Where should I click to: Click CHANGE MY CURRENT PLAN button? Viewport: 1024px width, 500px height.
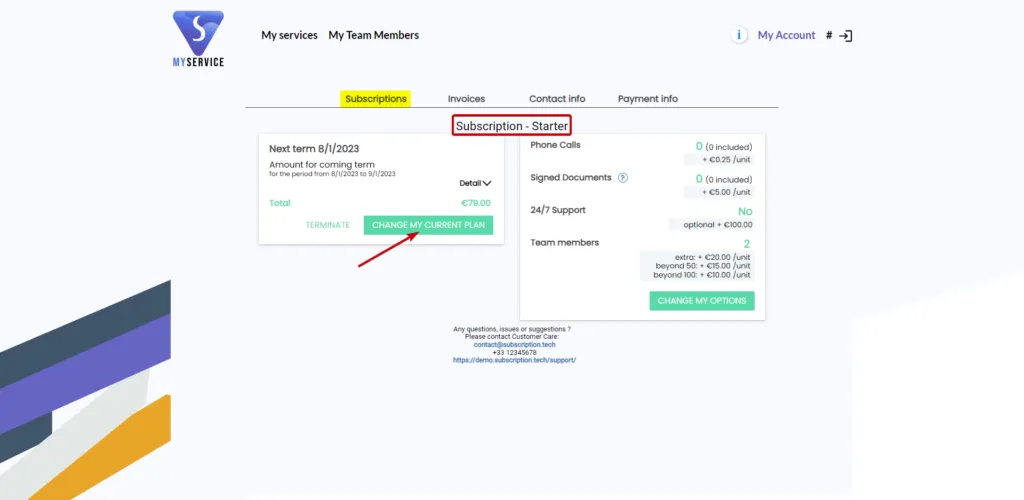(x=428, y=225)
